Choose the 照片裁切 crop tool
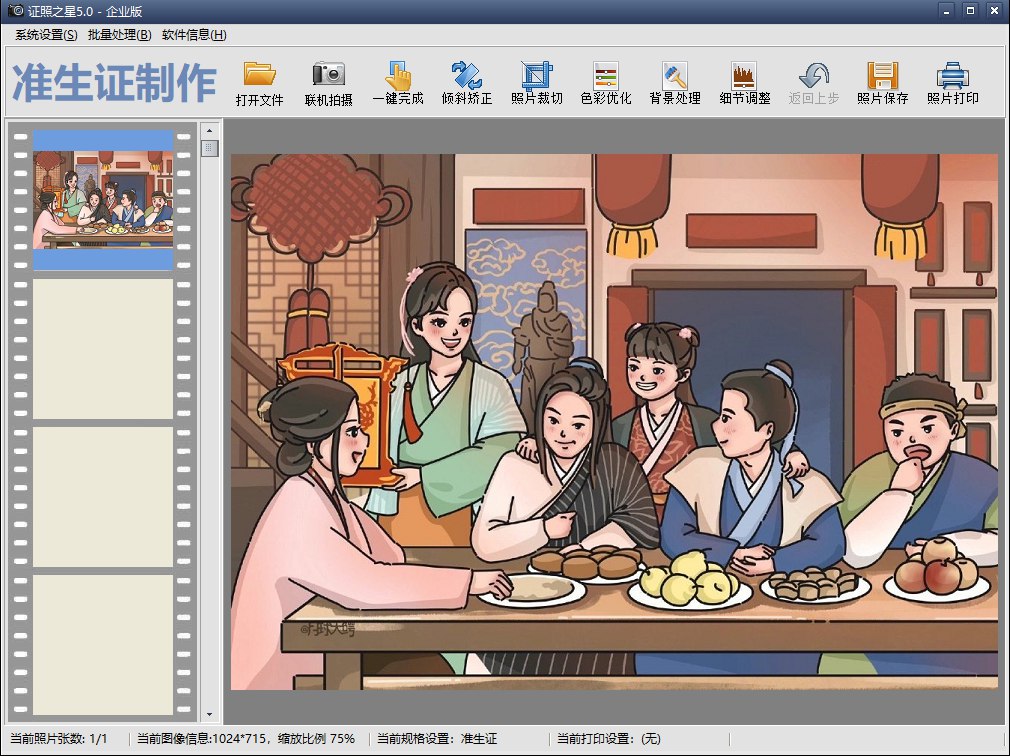Viewport: 1010px width, 756px height. 537,75
